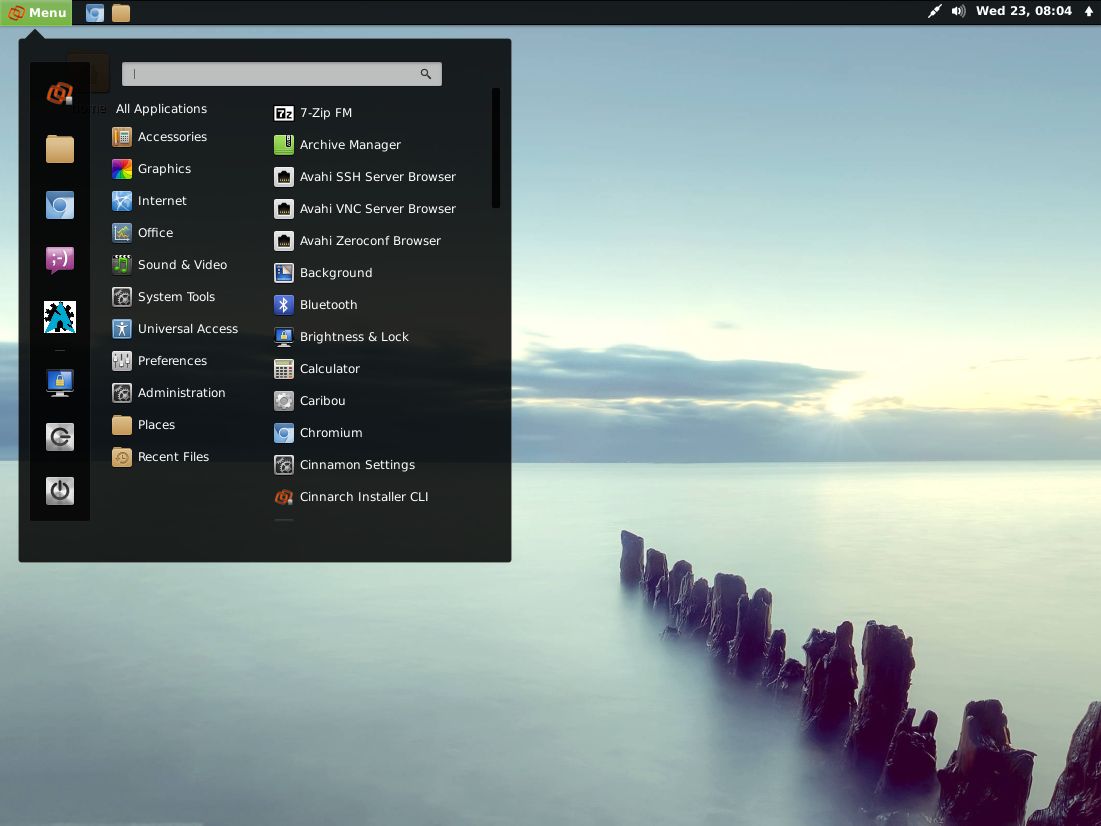Launch the Calculator app

coord(329,369)
